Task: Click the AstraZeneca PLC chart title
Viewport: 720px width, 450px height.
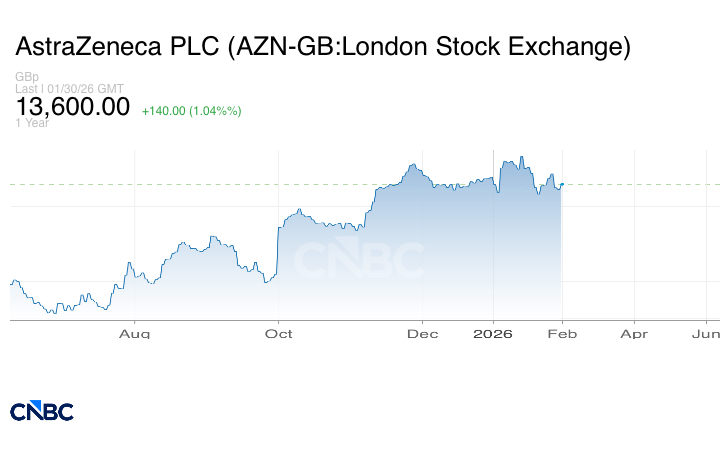Action: [x=323, y=46]
